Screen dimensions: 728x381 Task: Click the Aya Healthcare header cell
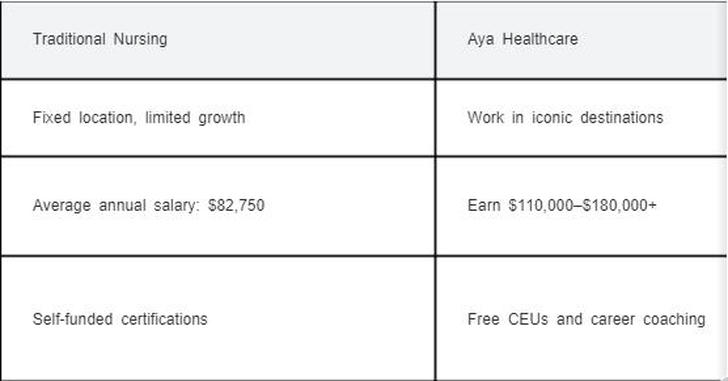[x=581, y=40]
